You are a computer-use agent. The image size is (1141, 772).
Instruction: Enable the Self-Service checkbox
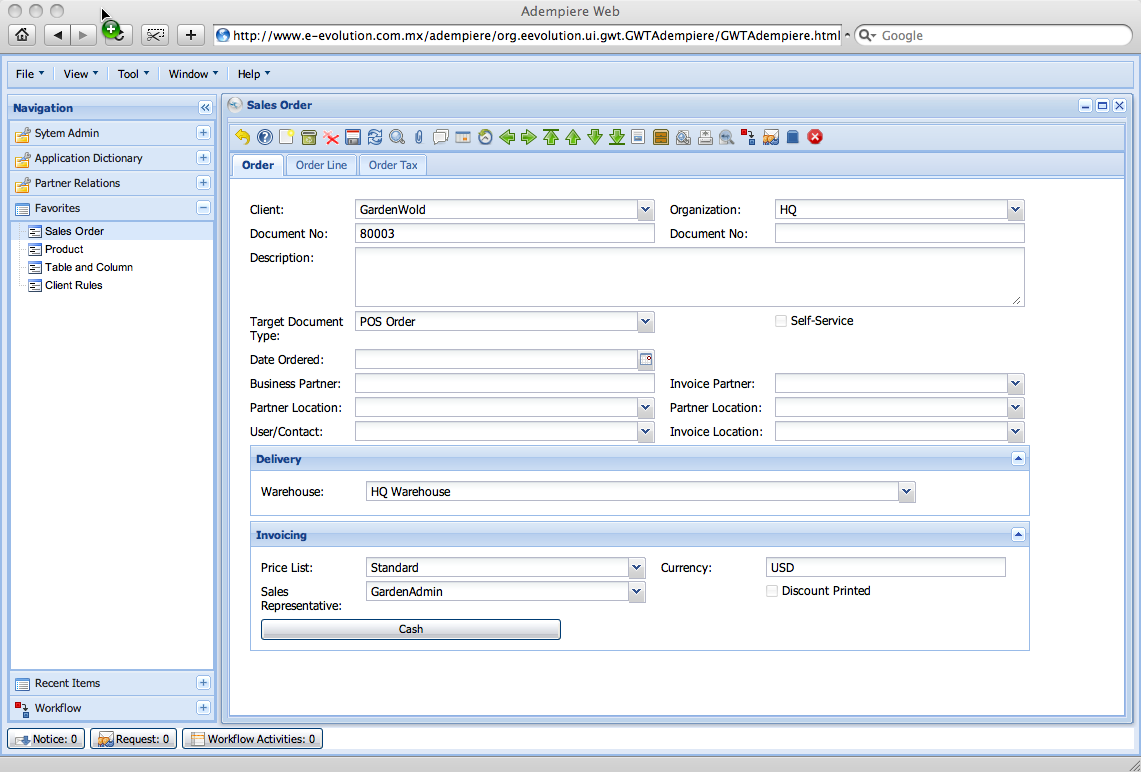[x=781, y=321]
